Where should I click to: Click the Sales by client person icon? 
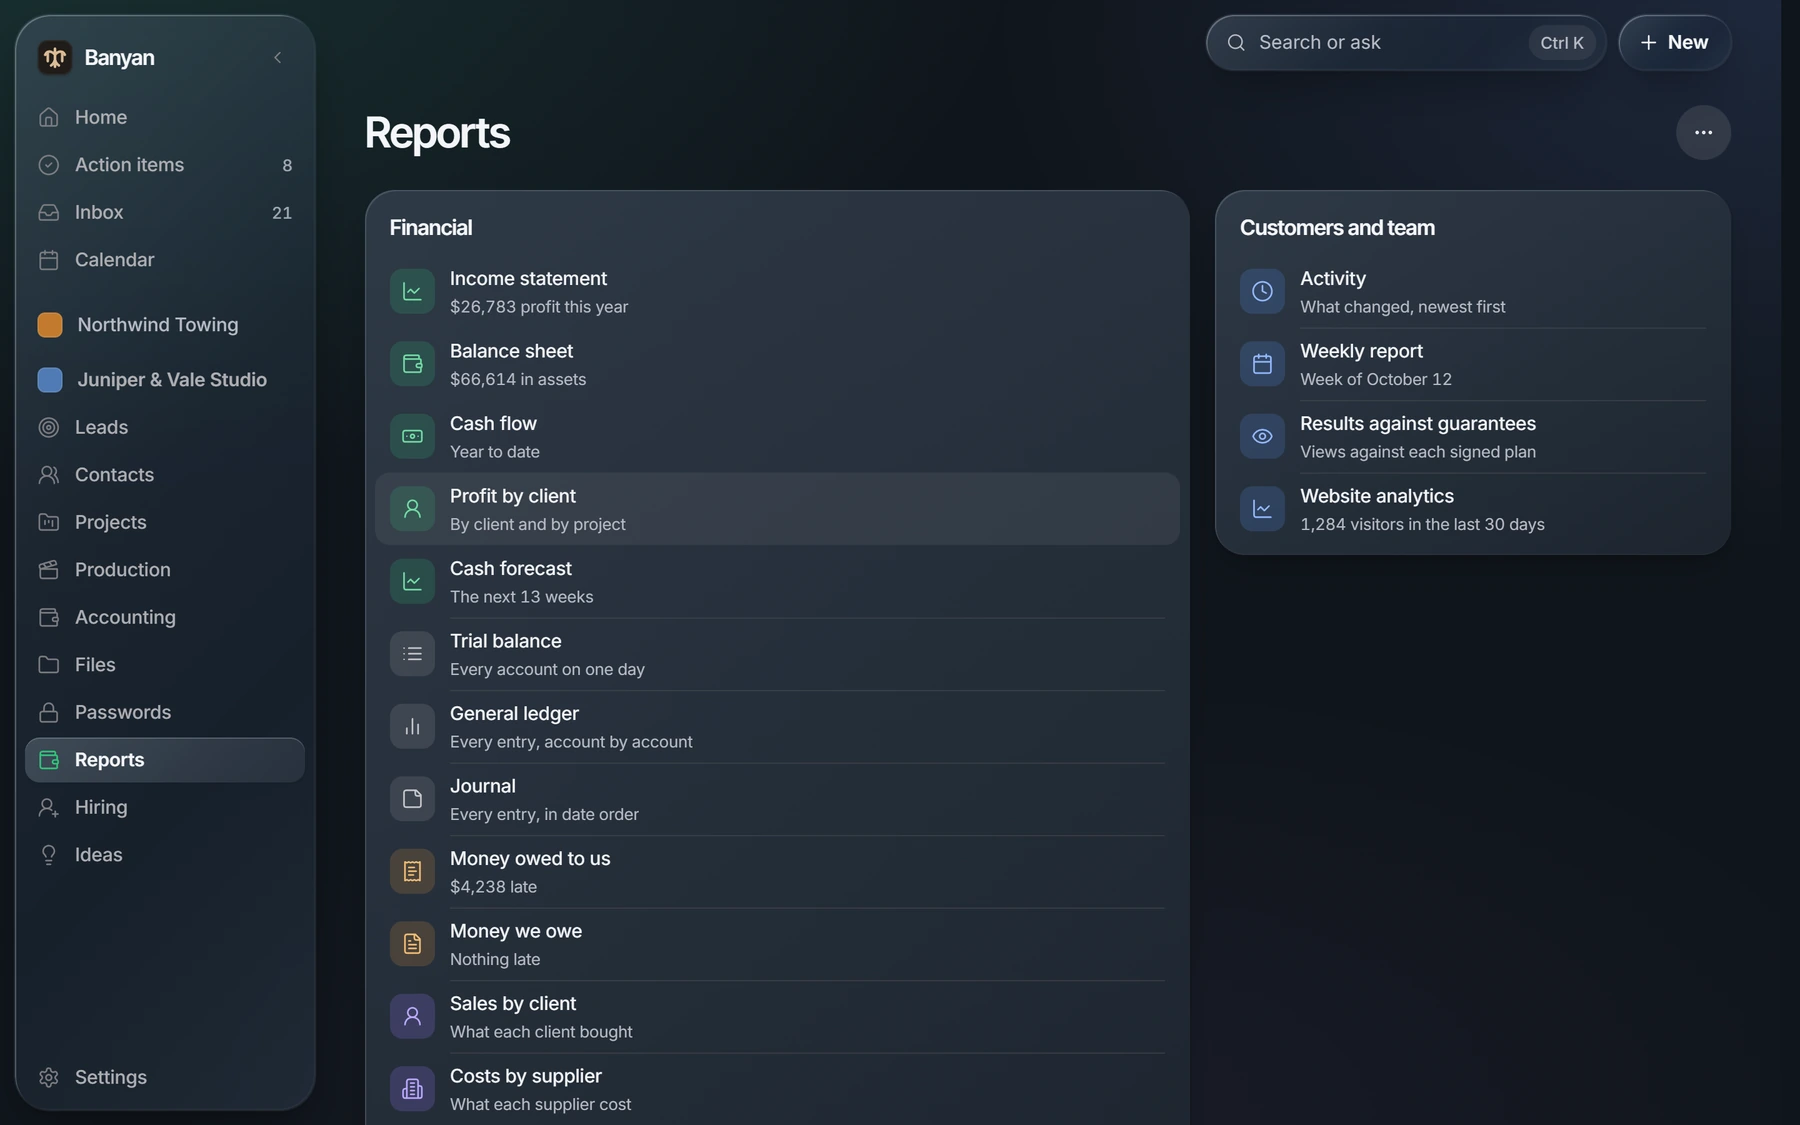pos(412,1017)
